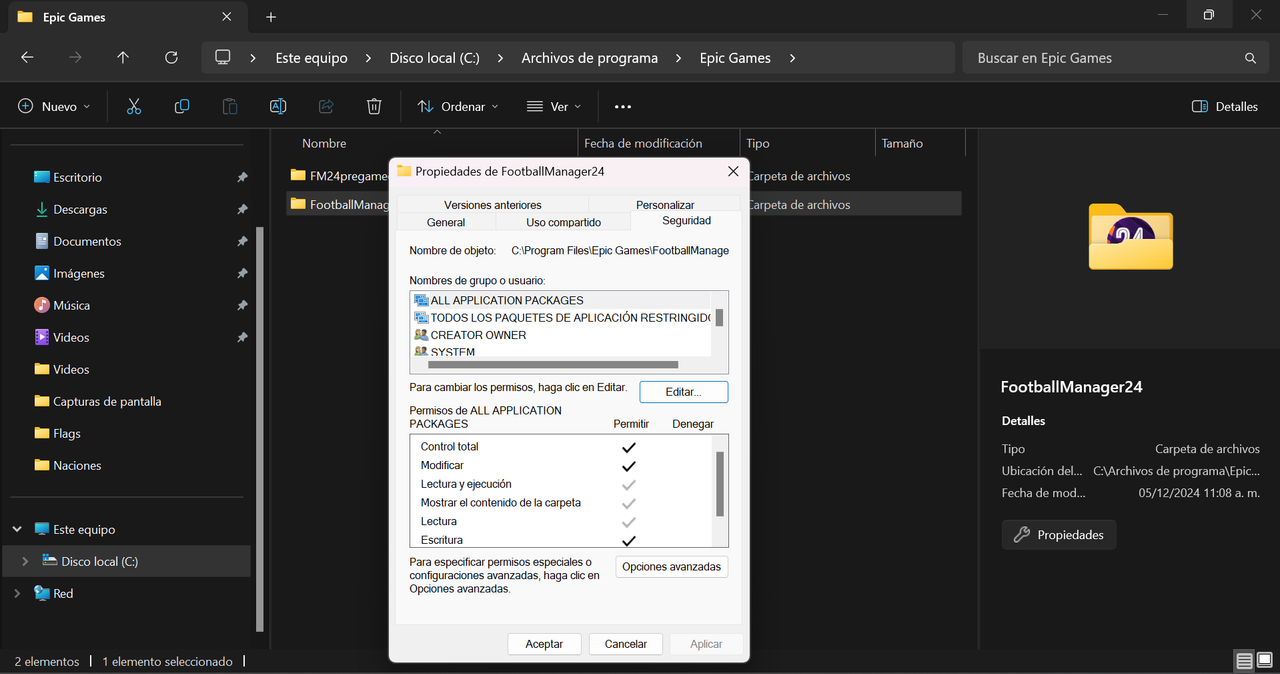Expand the chevron after Epic Games breadcrumb

click(792, 58)
